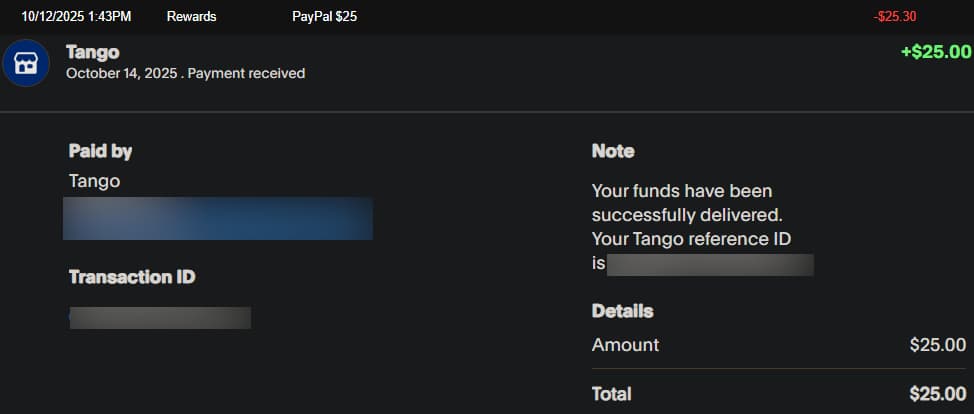Click the blurred payer email field
This screenshot has width=974, height=414.
point(217,219)
